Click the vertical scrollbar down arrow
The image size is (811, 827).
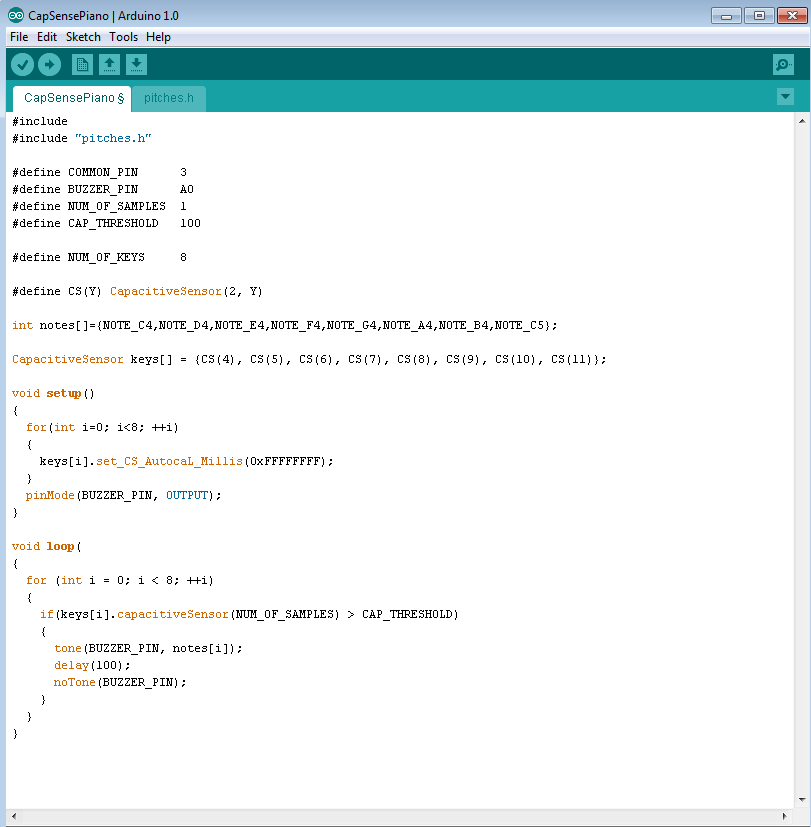point(802,800)
